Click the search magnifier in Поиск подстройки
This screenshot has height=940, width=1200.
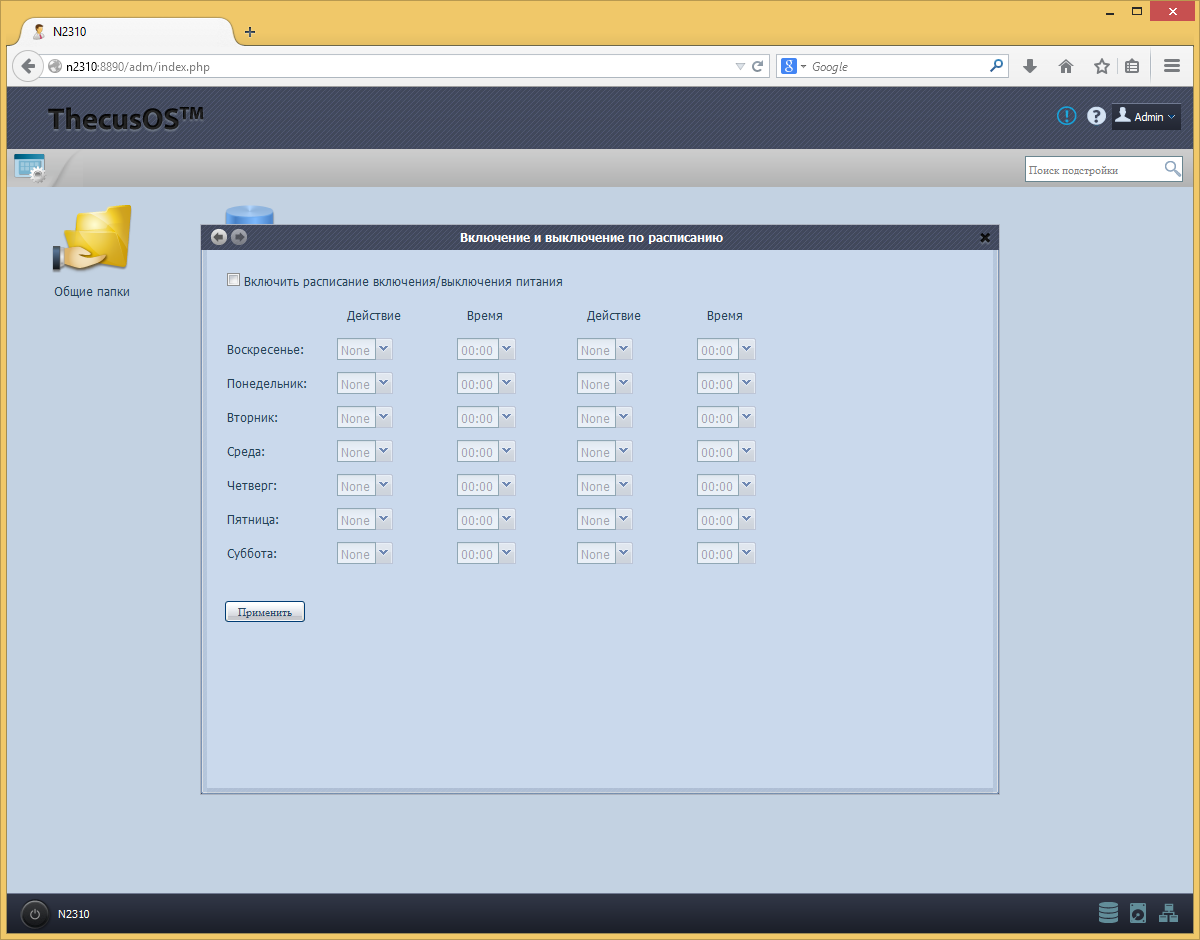point(1173,169)
